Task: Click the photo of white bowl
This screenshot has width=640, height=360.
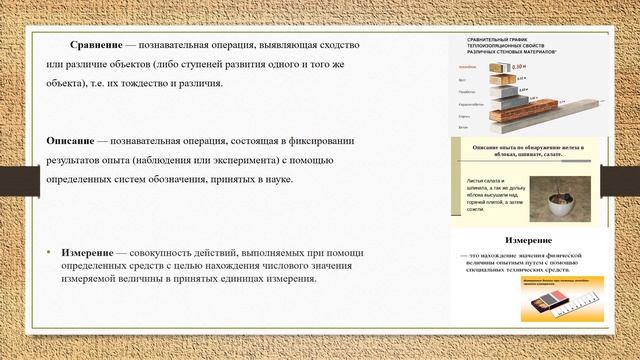Action: point(560,199)
